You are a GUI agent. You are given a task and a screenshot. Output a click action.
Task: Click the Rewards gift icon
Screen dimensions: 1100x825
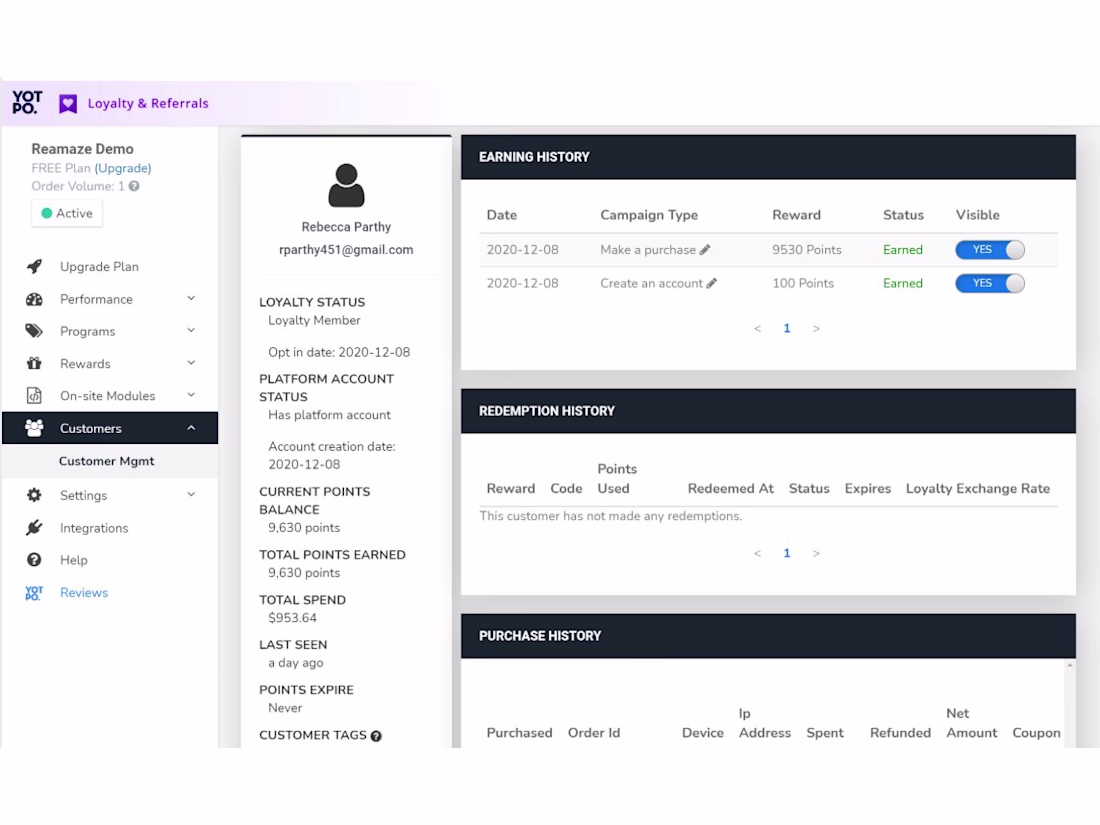coord(34,363)
